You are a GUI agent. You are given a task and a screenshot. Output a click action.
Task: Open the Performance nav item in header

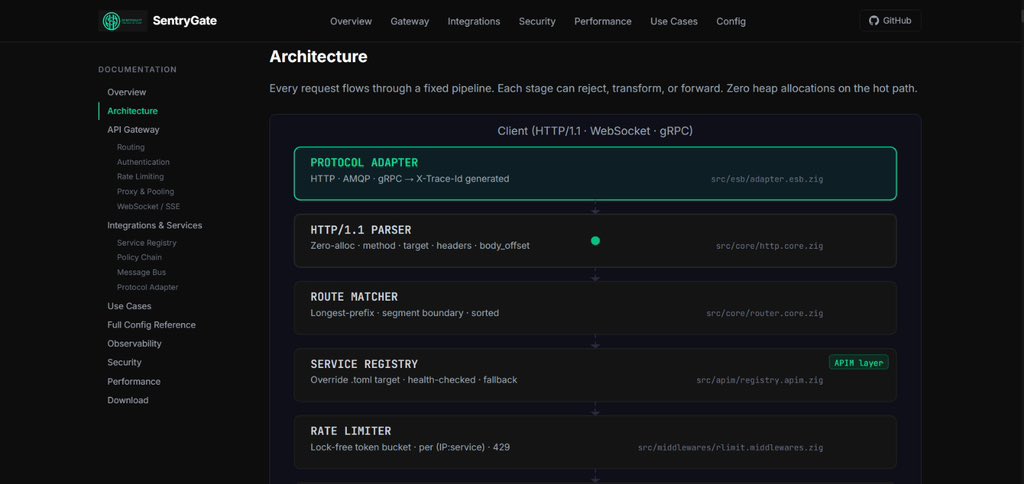tap(603, 22)
